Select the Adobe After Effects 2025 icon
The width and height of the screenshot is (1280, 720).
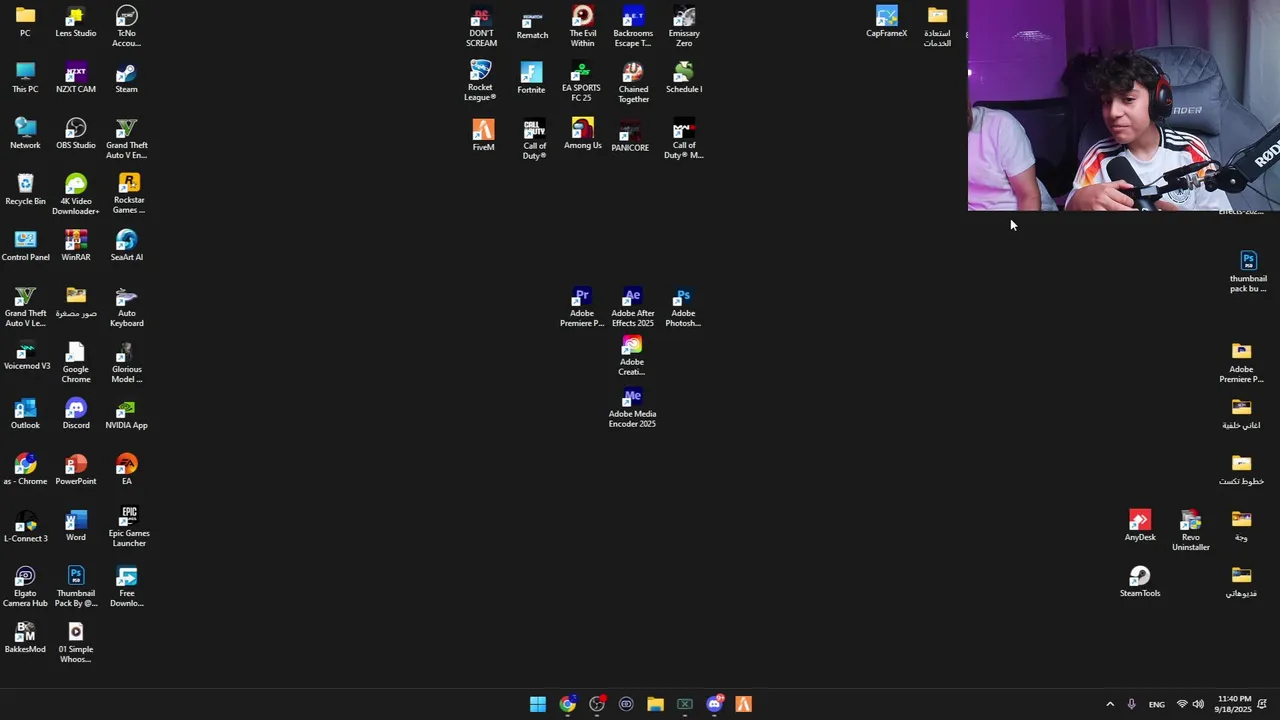(632, 307)
